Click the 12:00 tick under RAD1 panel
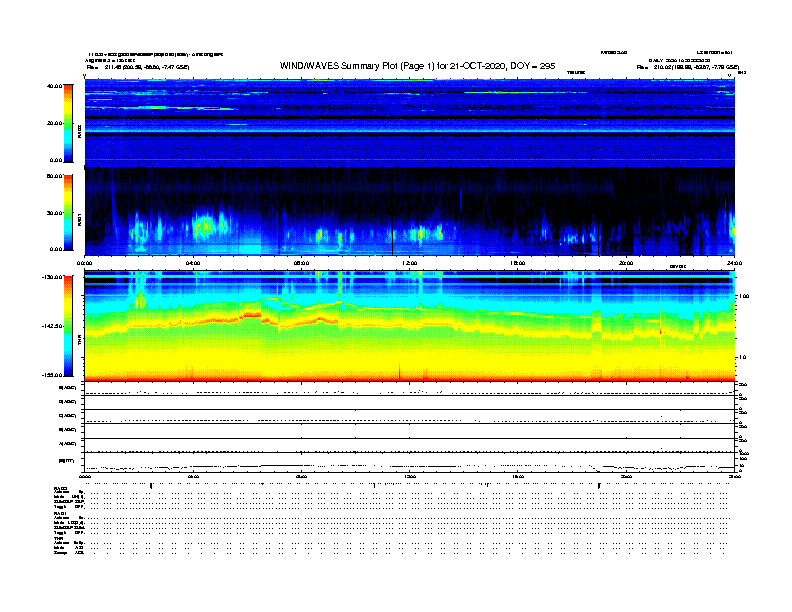Image resolution: width=792 pixels, height=612 pixels. 410,263
